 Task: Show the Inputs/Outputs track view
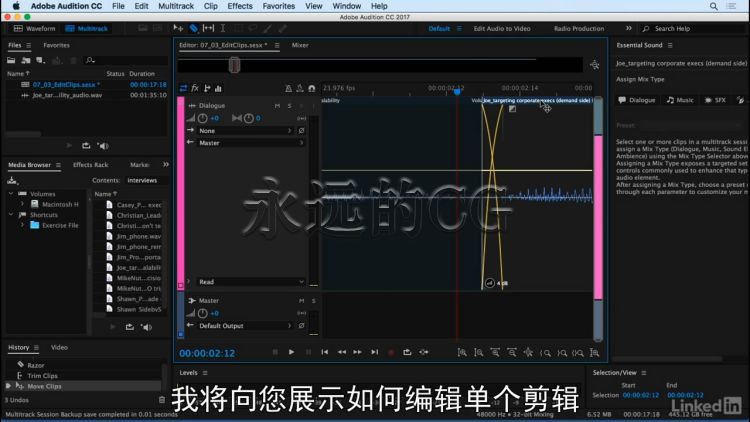point(183,88)
